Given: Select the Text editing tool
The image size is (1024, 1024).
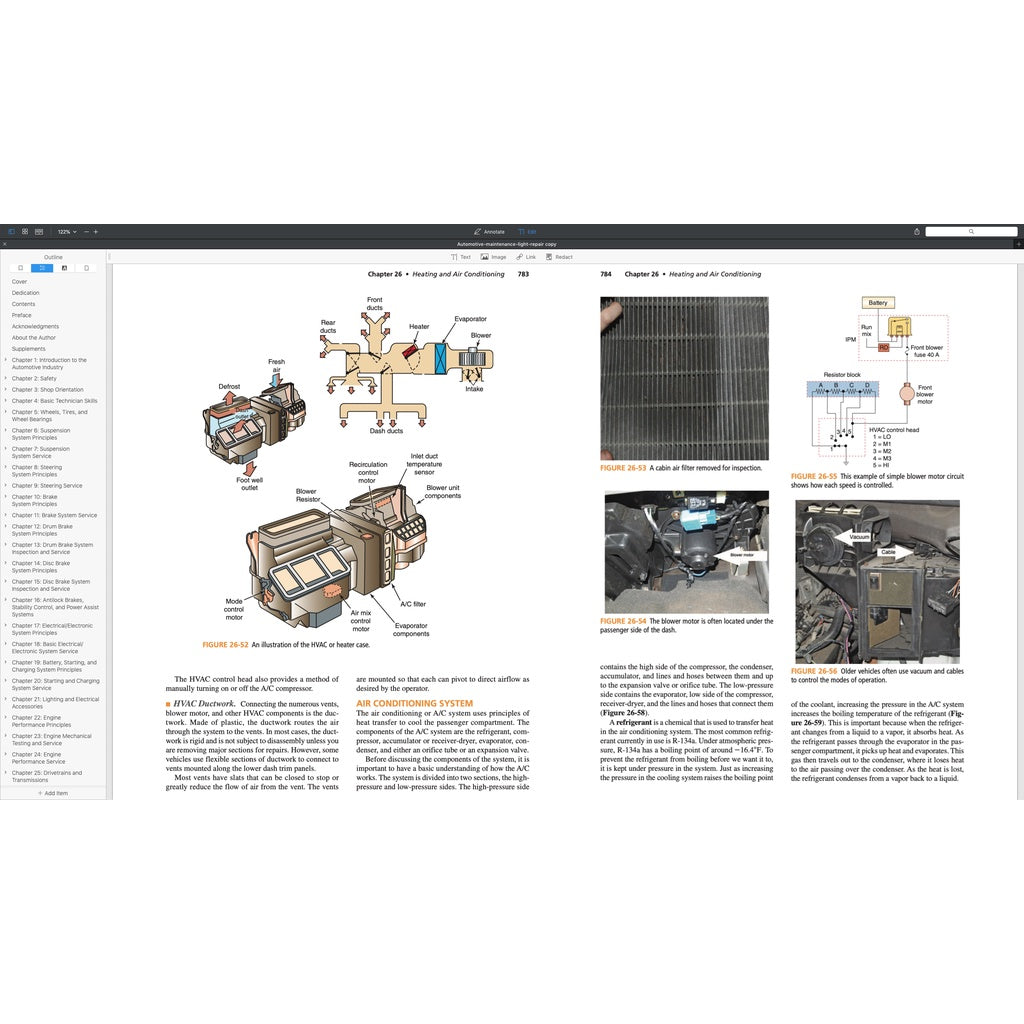Looking at the screenshot, I should coord(460,257).
